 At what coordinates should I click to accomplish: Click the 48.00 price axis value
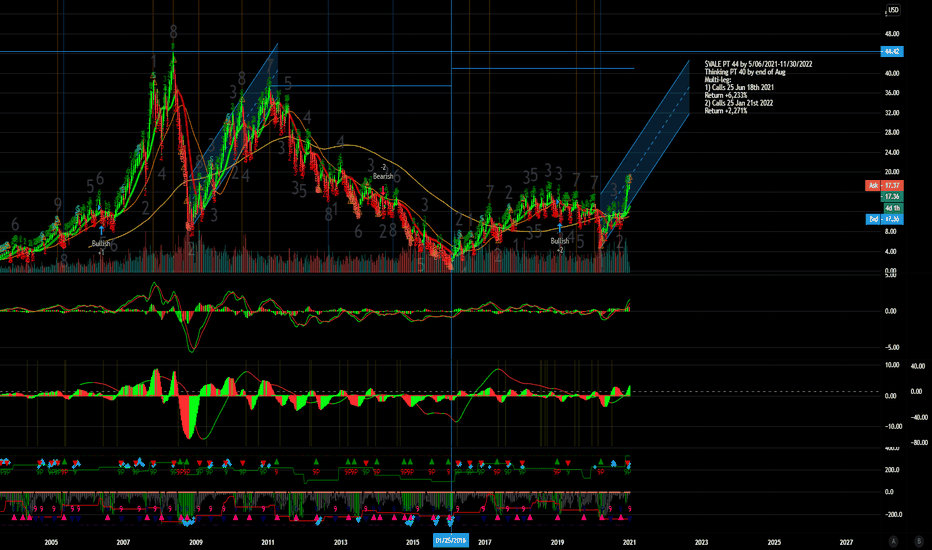892,34
